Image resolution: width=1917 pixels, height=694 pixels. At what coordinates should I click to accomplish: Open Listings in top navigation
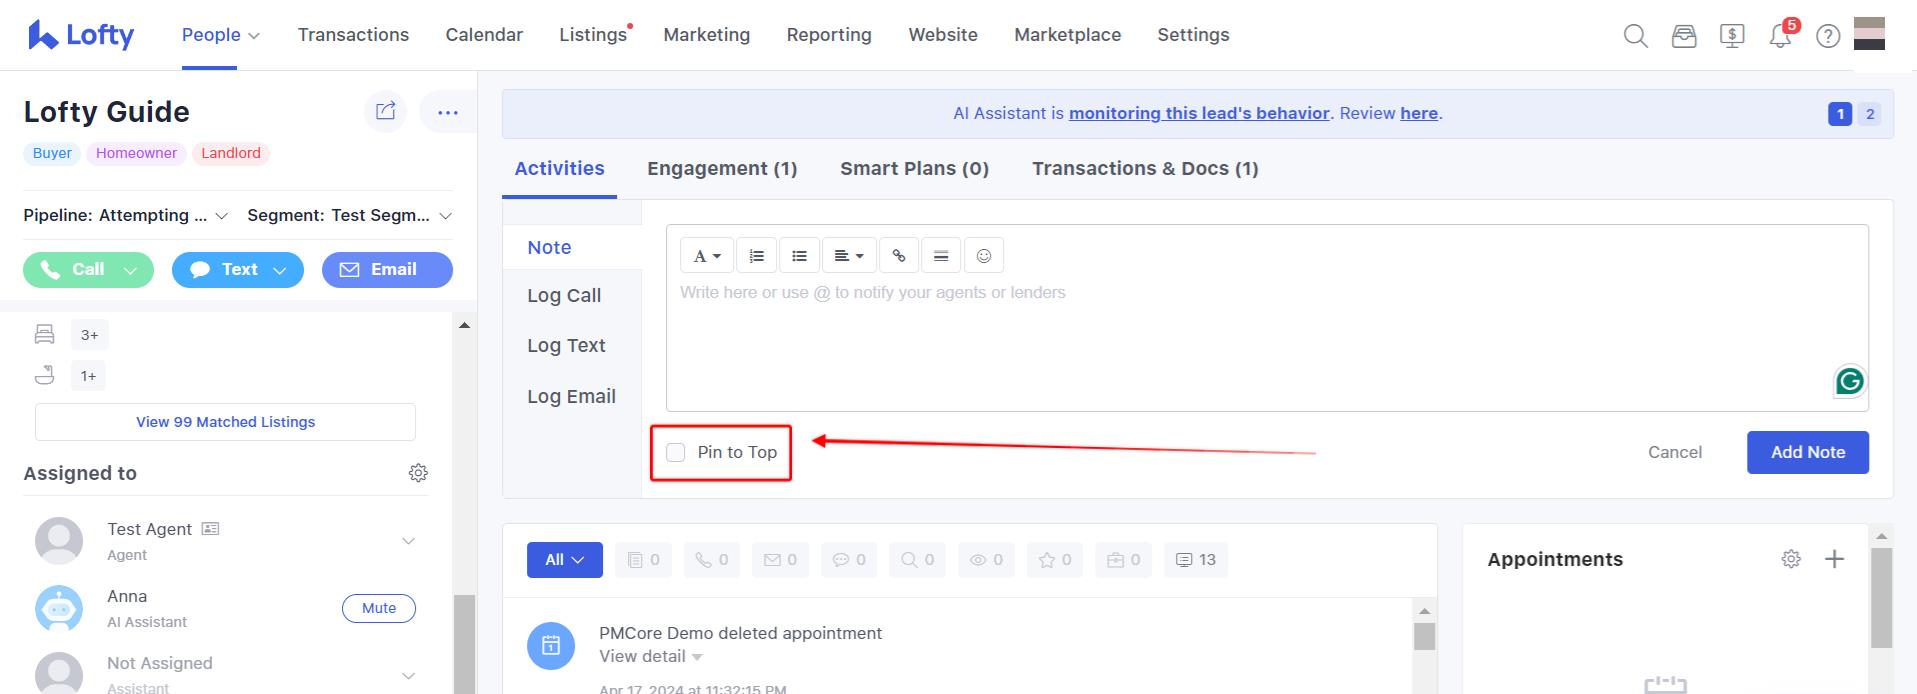[x=593, y=35]
